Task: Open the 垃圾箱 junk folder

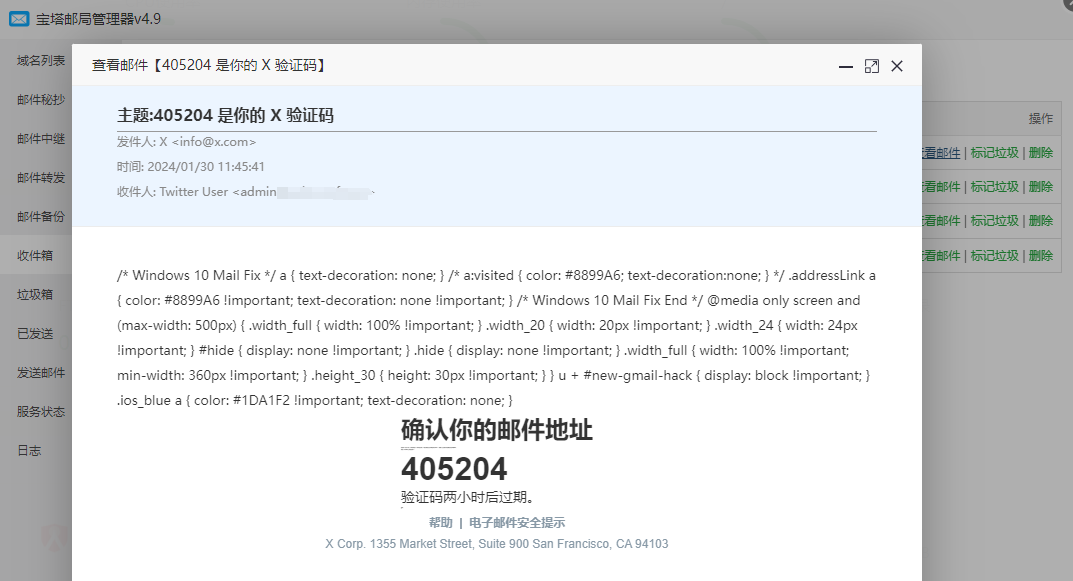Action: [35, 295]
